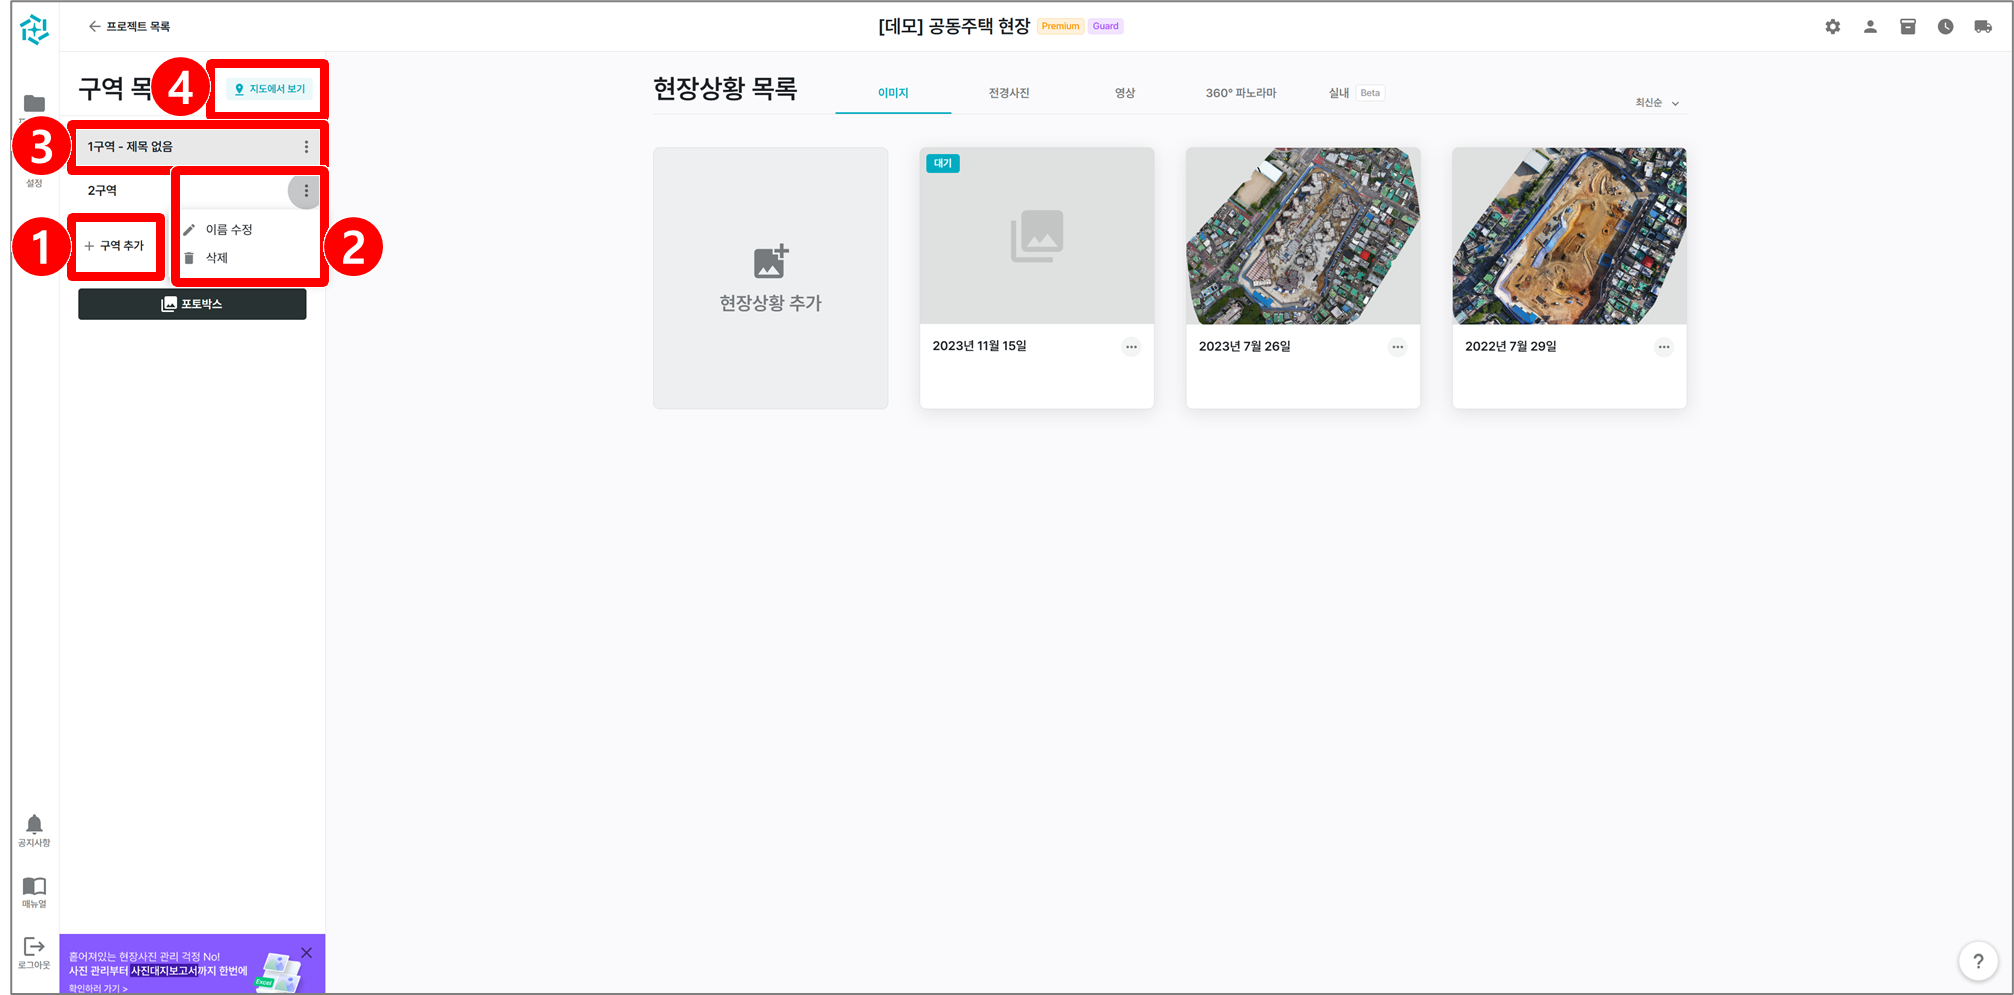Open the 2023년 7월 26일 aerial thumbnail
Viewport: 2014px width, 995px height.
1302,236
